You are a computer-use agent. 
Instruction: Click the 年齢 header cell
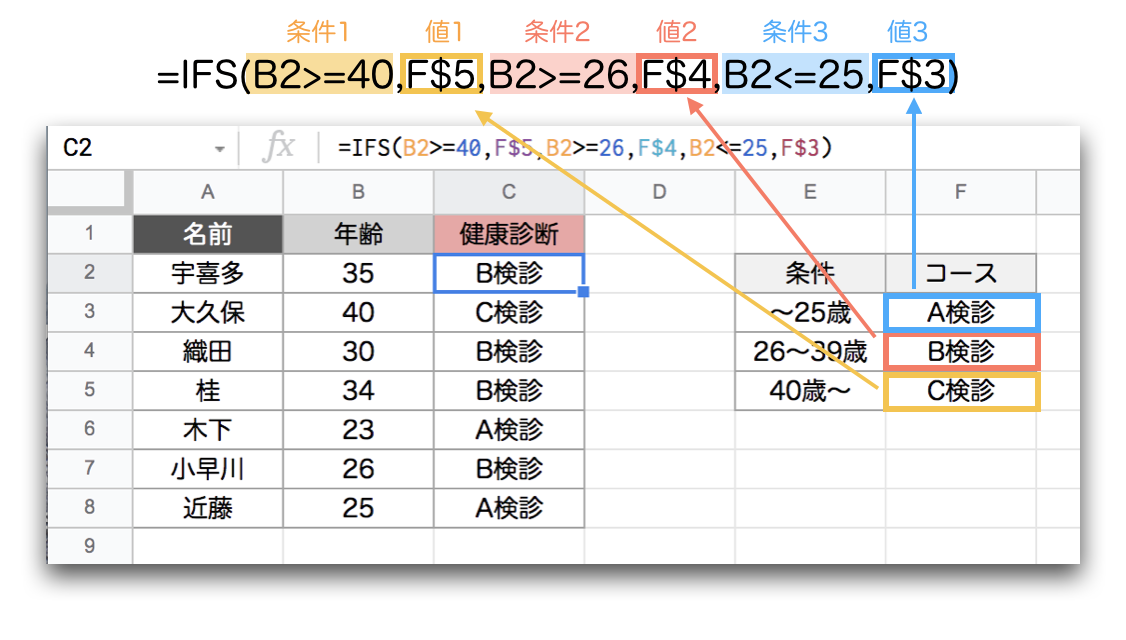[358, 234]
